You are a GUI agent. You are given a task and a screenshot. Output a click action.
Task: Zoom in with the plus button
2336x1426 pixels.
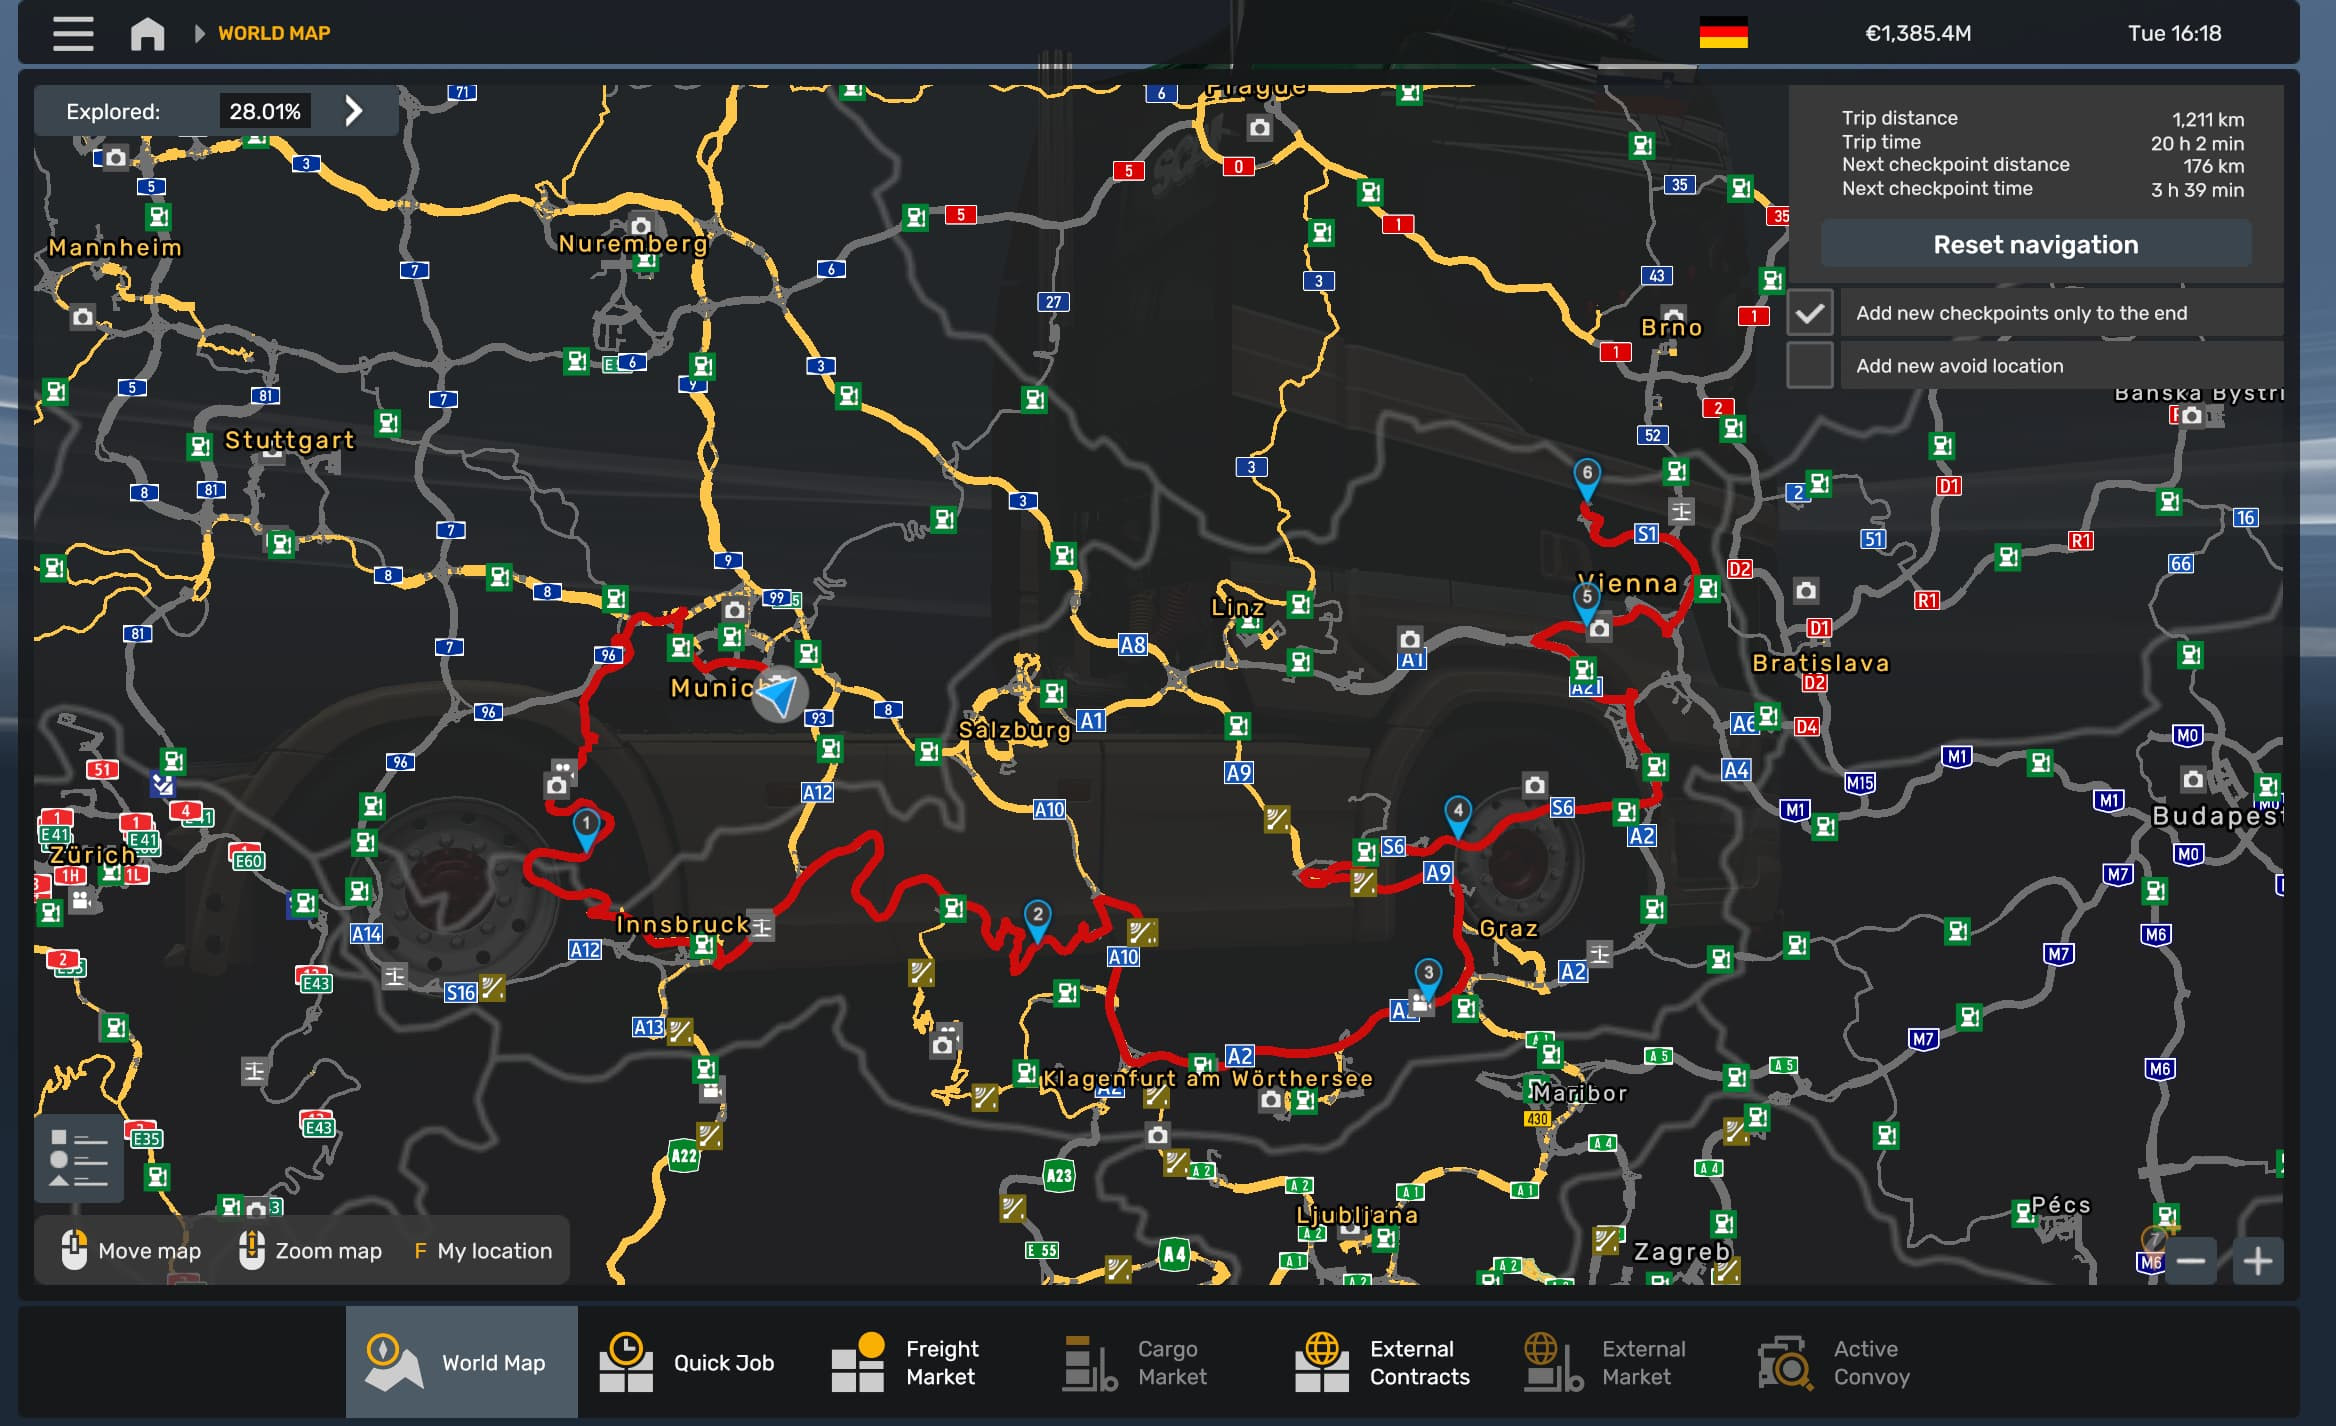[2257, 1260]
